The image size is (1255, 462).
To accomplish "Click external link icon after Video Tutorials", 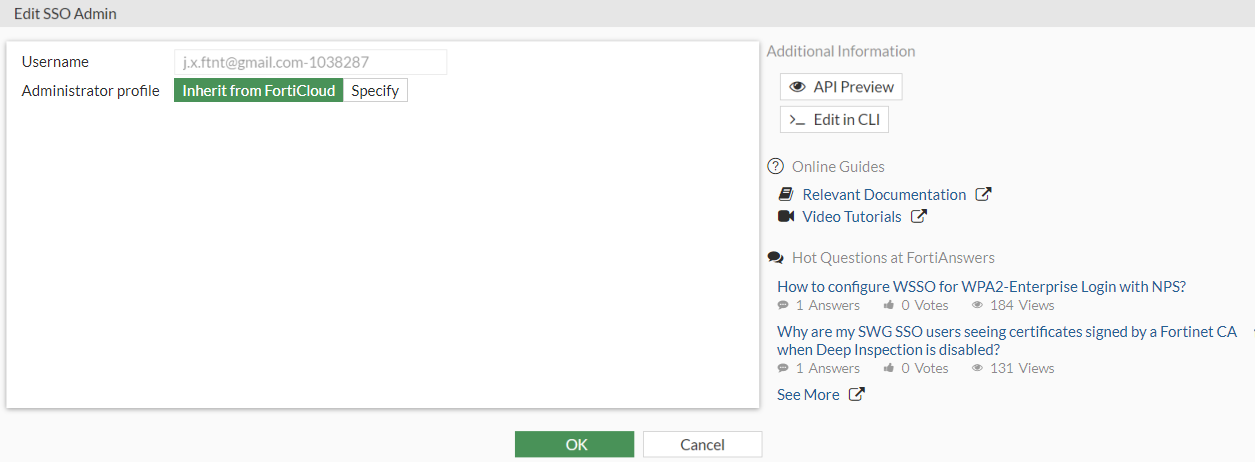I will click(x=918, y=217).
